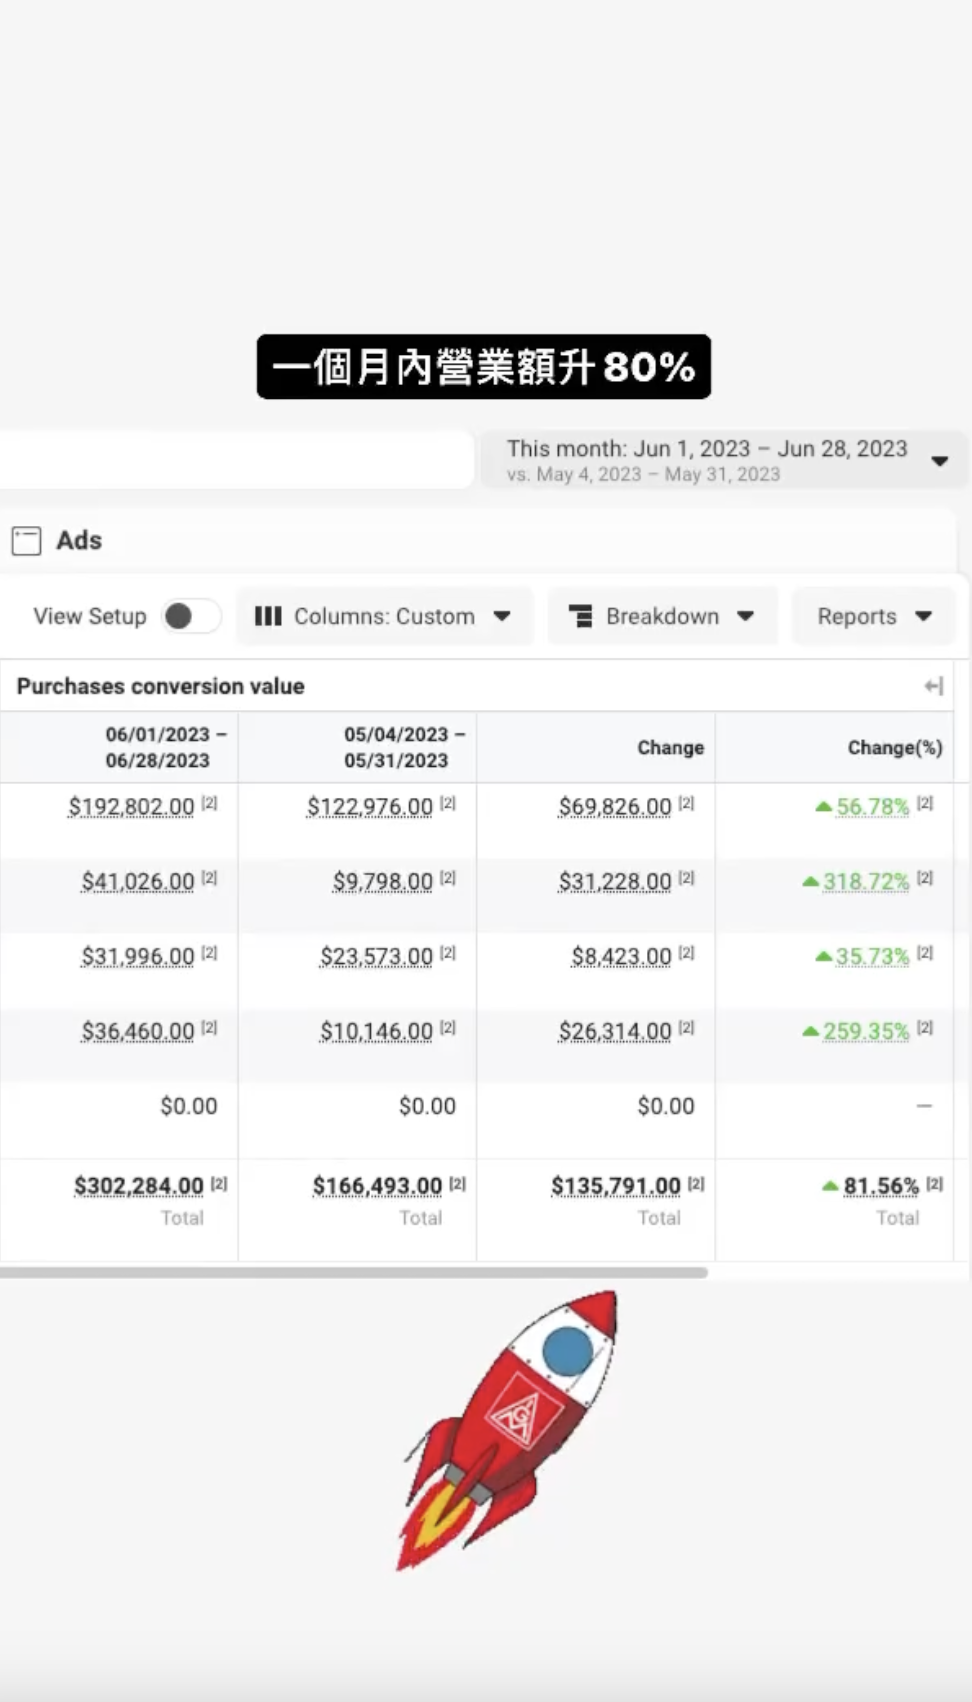Viewport: 972px width, 1702px height.
Task: Open the Reports dropdown menu
Action: [x=873, y=616]
